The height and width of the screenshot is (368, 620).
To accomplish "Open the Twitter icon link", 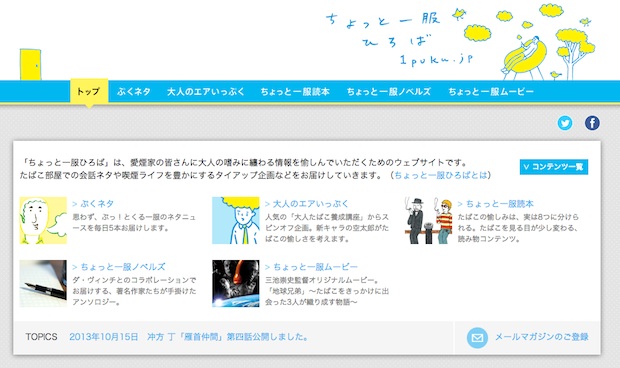I will tap(565, 123).
